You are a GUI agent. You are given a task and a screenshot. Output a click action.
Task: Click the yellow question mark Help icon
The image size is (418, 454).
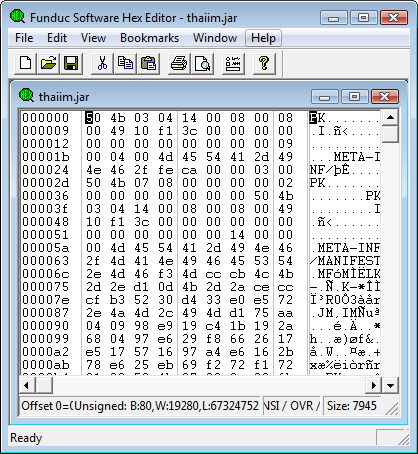click(264, 63)
